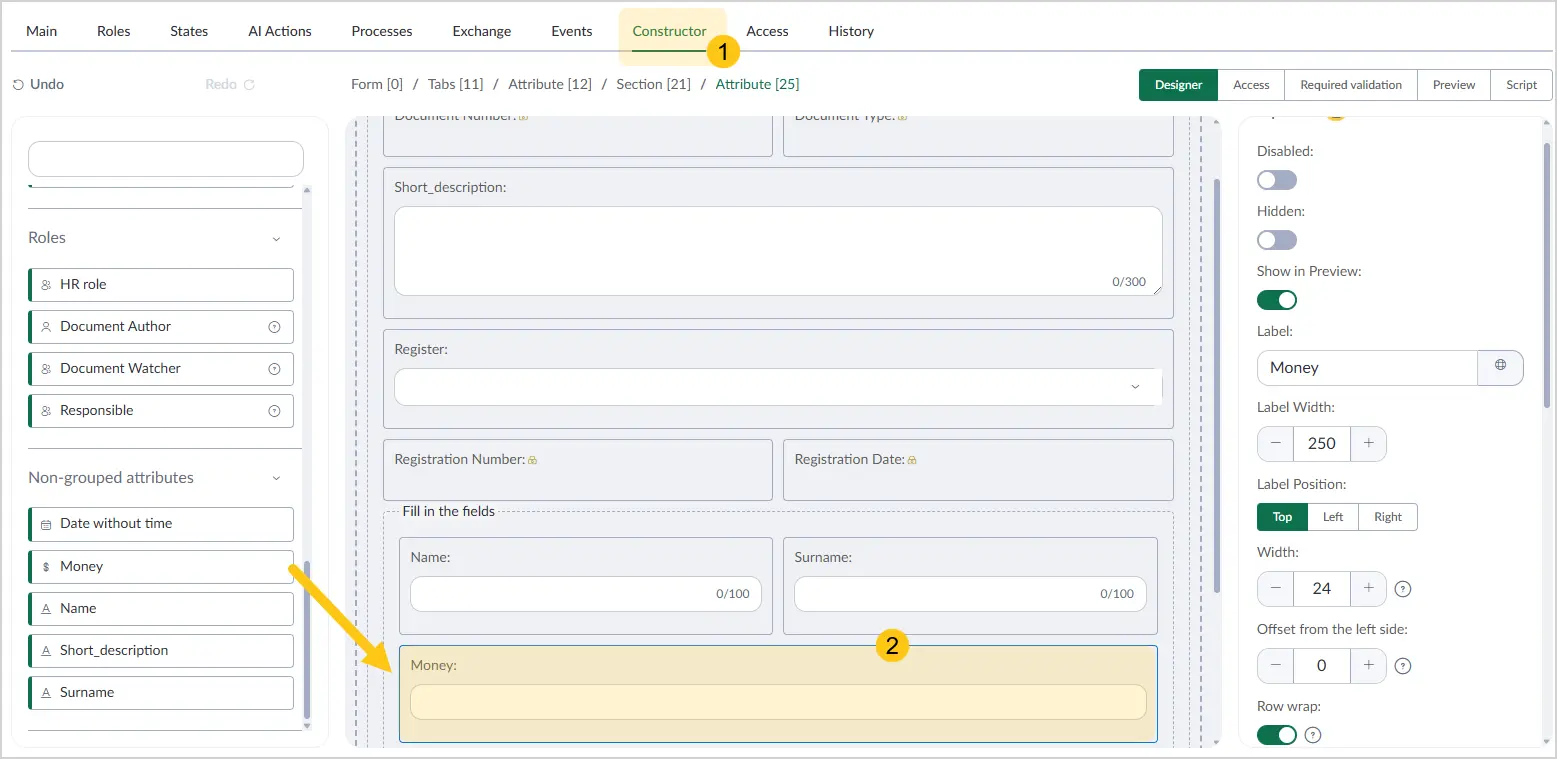Select the Document Author item
The height and width of the screenshot is (759, 1557).
[x=161, y=326]
